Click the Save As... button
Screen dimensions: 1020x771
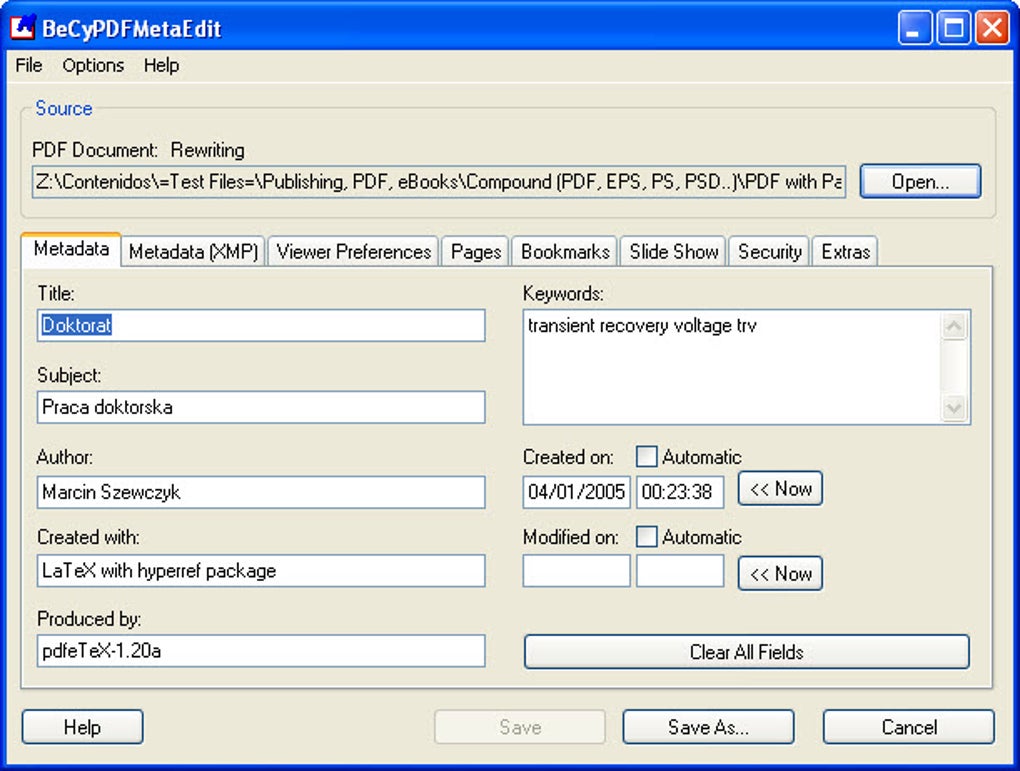click(708, 727)
